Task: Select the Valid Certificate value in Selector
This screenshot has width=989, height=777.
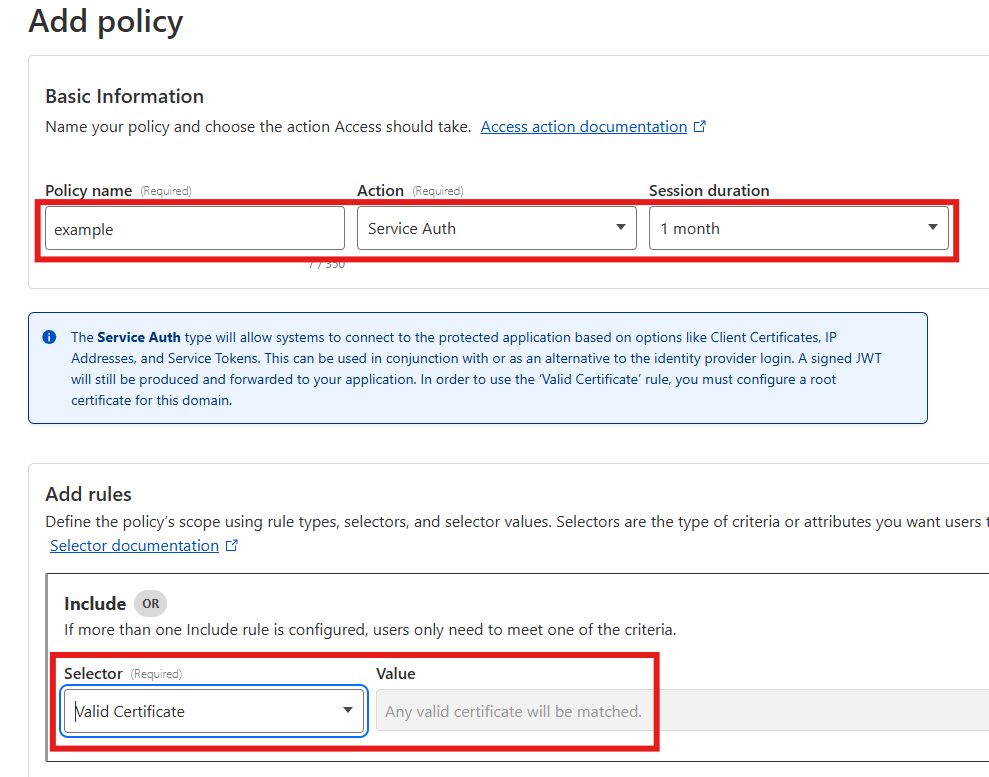Action: [x=130, y=710]
